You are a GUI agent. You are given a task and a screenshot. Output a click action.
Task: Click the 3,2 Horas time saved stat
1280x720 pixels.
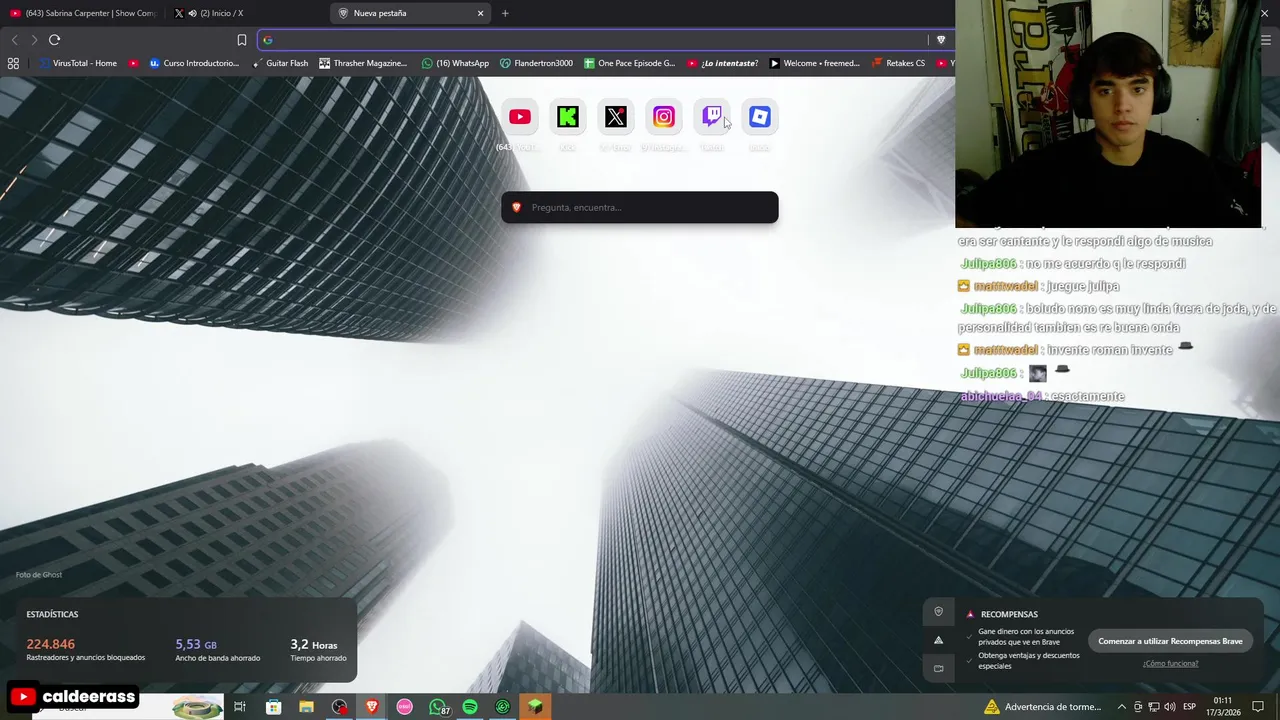click(x=318, y=649)
